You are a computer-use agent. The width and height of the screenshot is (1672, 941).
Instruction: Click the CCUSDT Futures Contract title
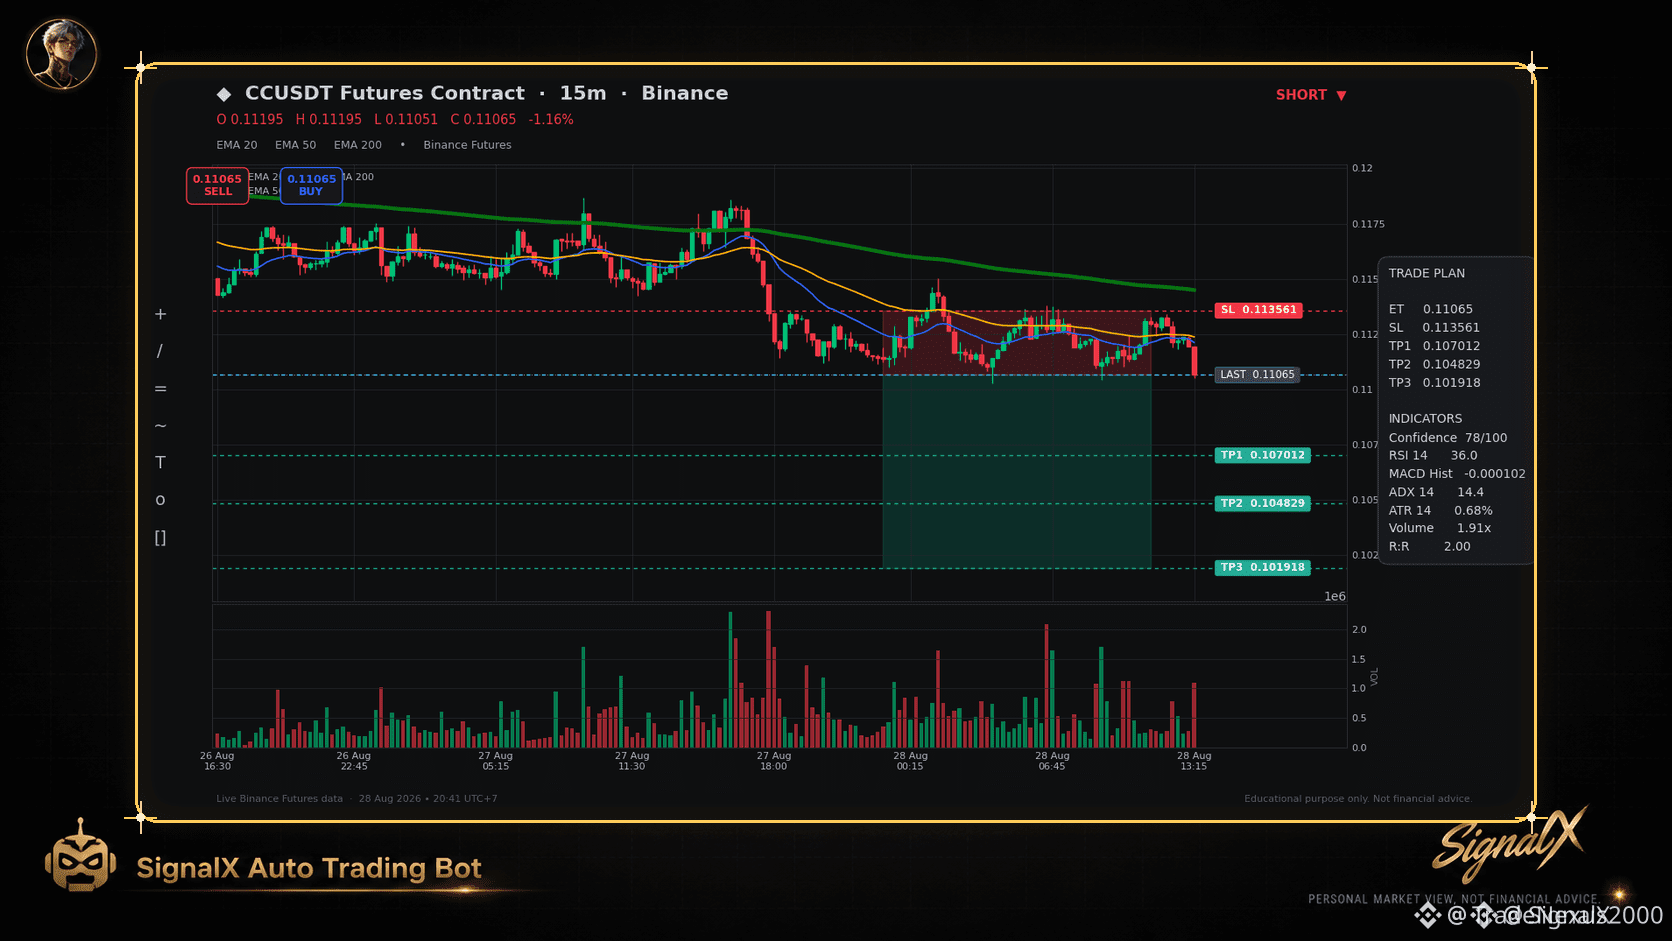(385, 93)
